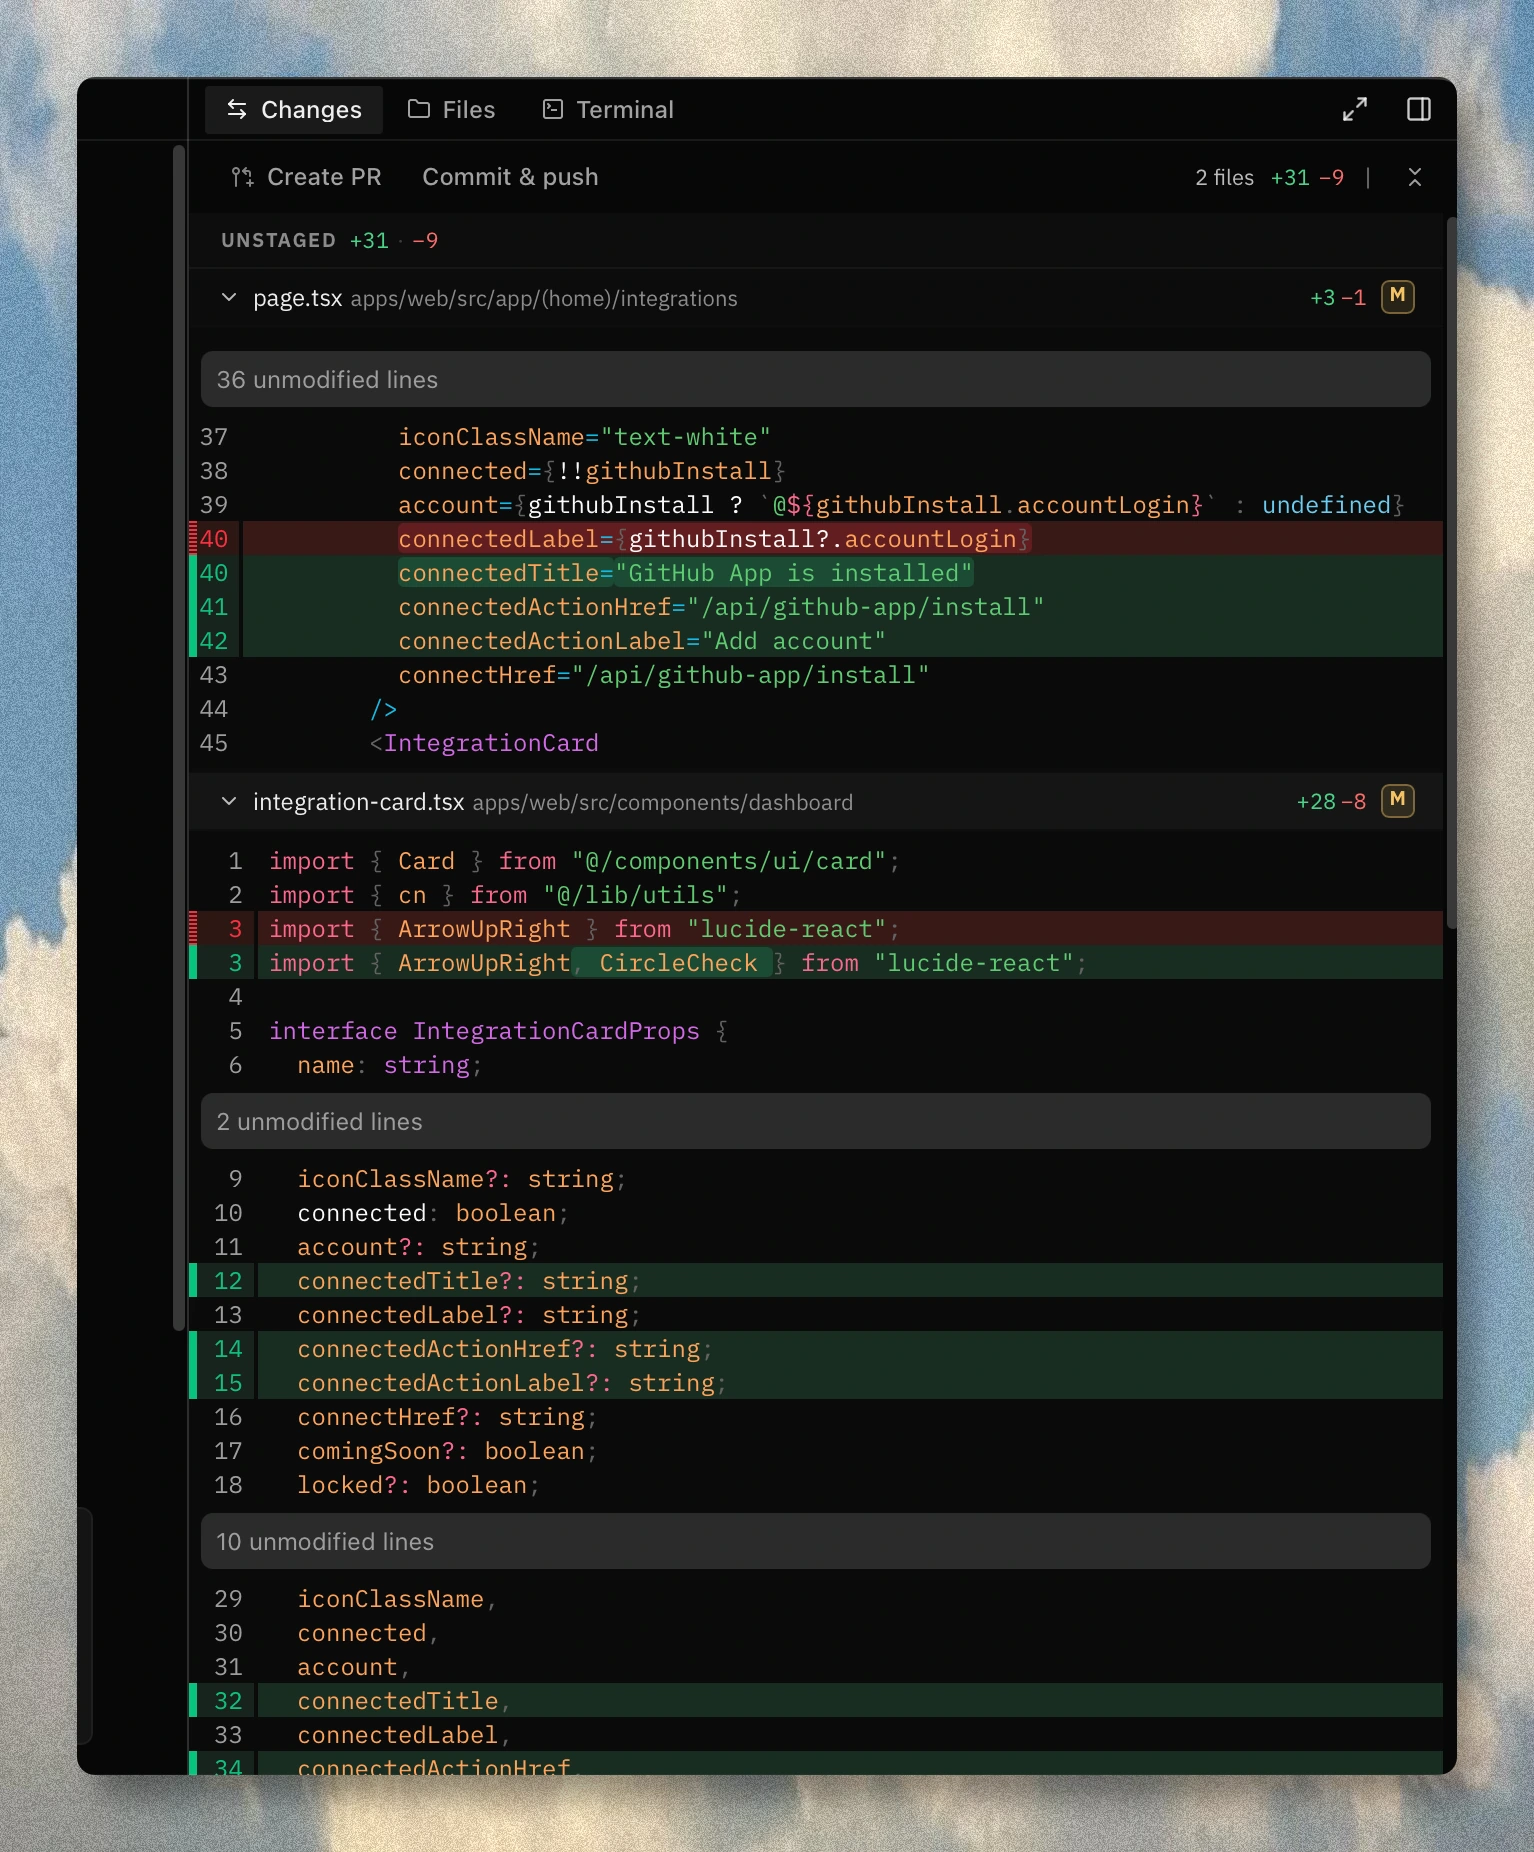Click 'interface IntegrationCardProps' line

[498, 1031]
